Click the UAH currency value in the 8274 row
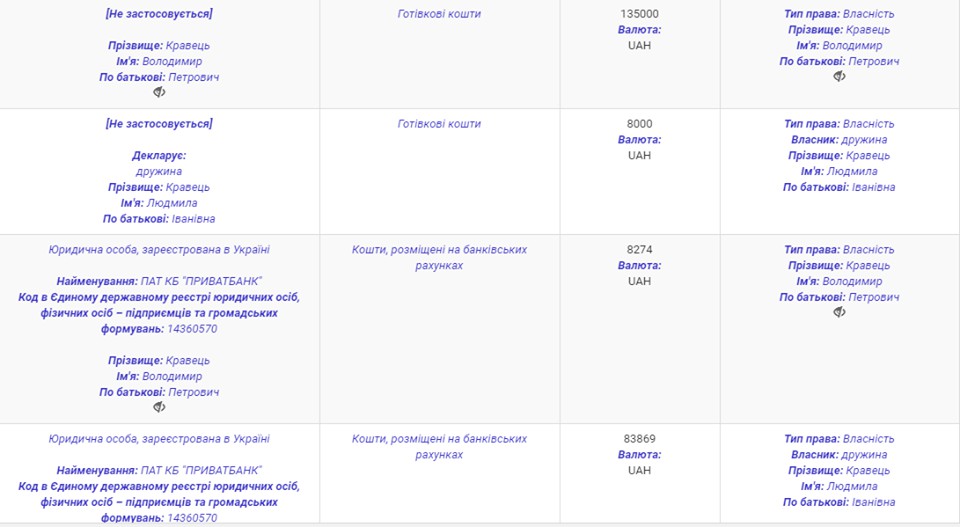960x527 pixels. (x=639, y=282)
